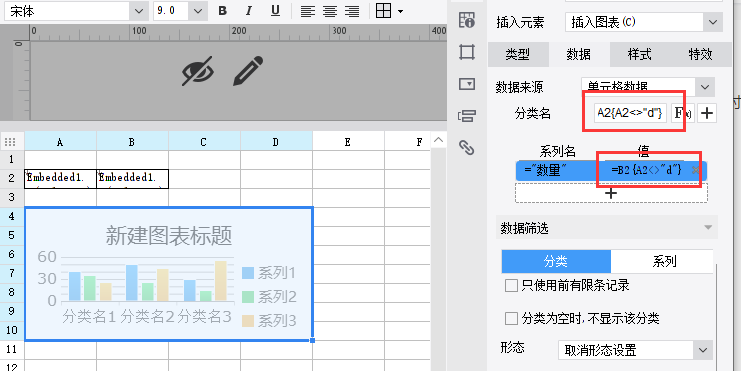The height and width of the screenshot is (371, 741).
Task: Align text right
Action: [x=352, y=11]
